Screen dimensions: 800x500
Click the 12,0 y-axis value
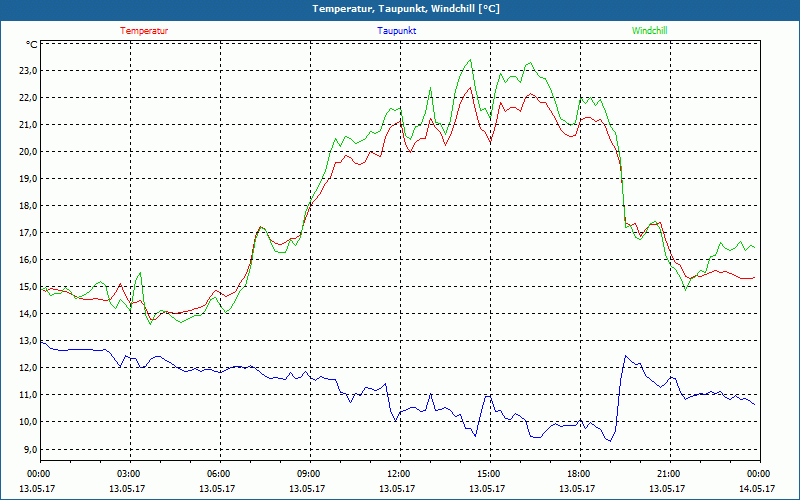coord(28,368)
